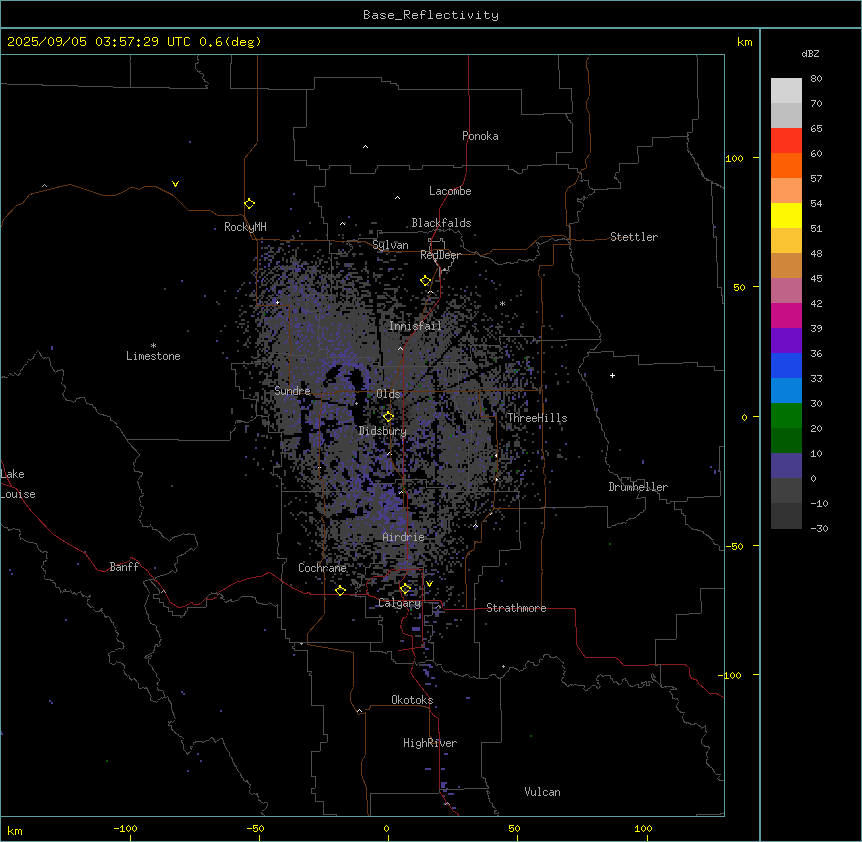The width and height of the screenshot is (862, 842).
Task: Click the Calgary label
Action: click(x=400, y=603)
